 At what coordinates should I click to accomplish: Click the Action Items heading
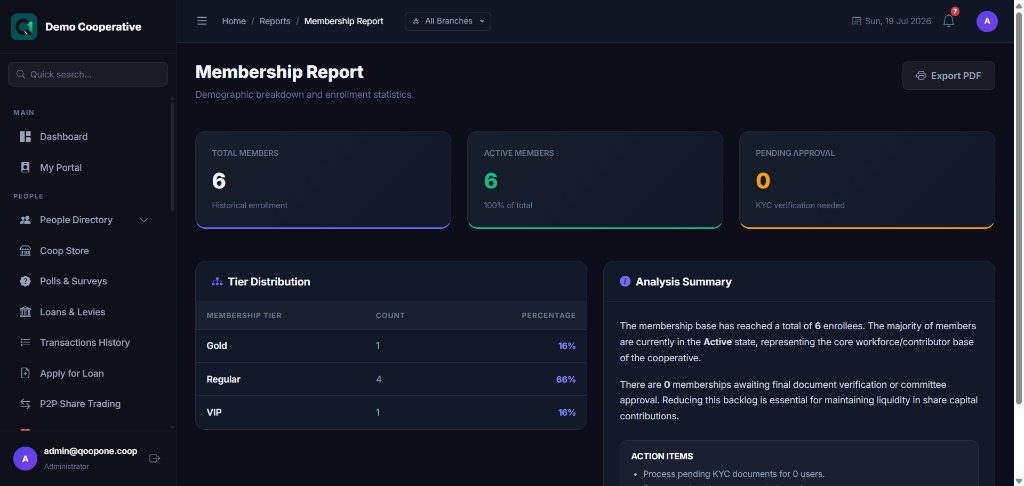662,457
